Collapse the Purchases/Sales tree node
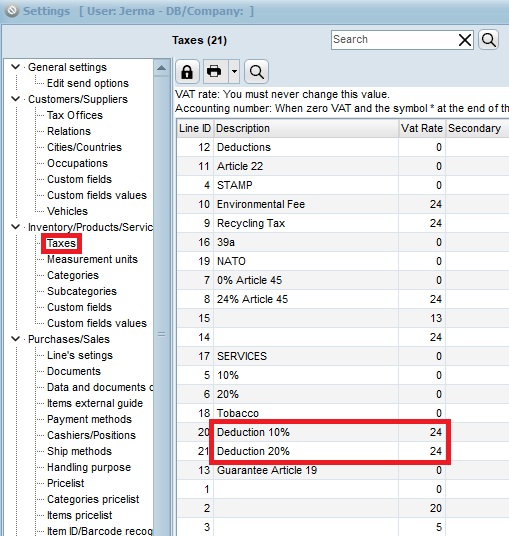The width and height of the screenshot is (509, 536). coord(15,339)
